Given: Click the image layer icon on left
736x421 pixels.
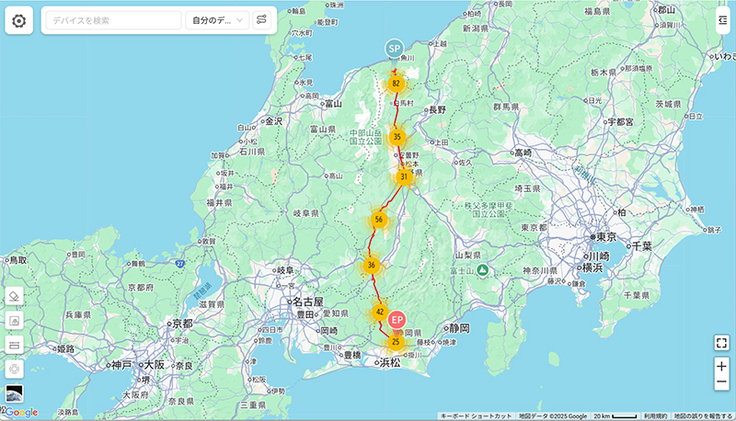Looking at the screenshot, I should 14,320.
